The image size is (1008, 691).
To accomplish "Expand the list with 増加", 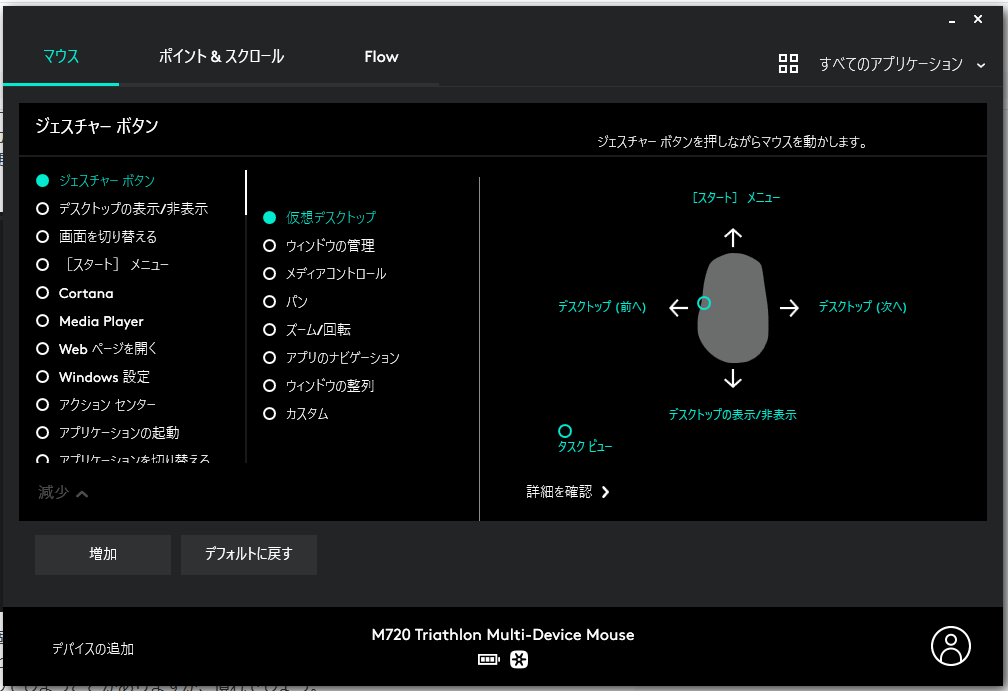I will (102, 554).
